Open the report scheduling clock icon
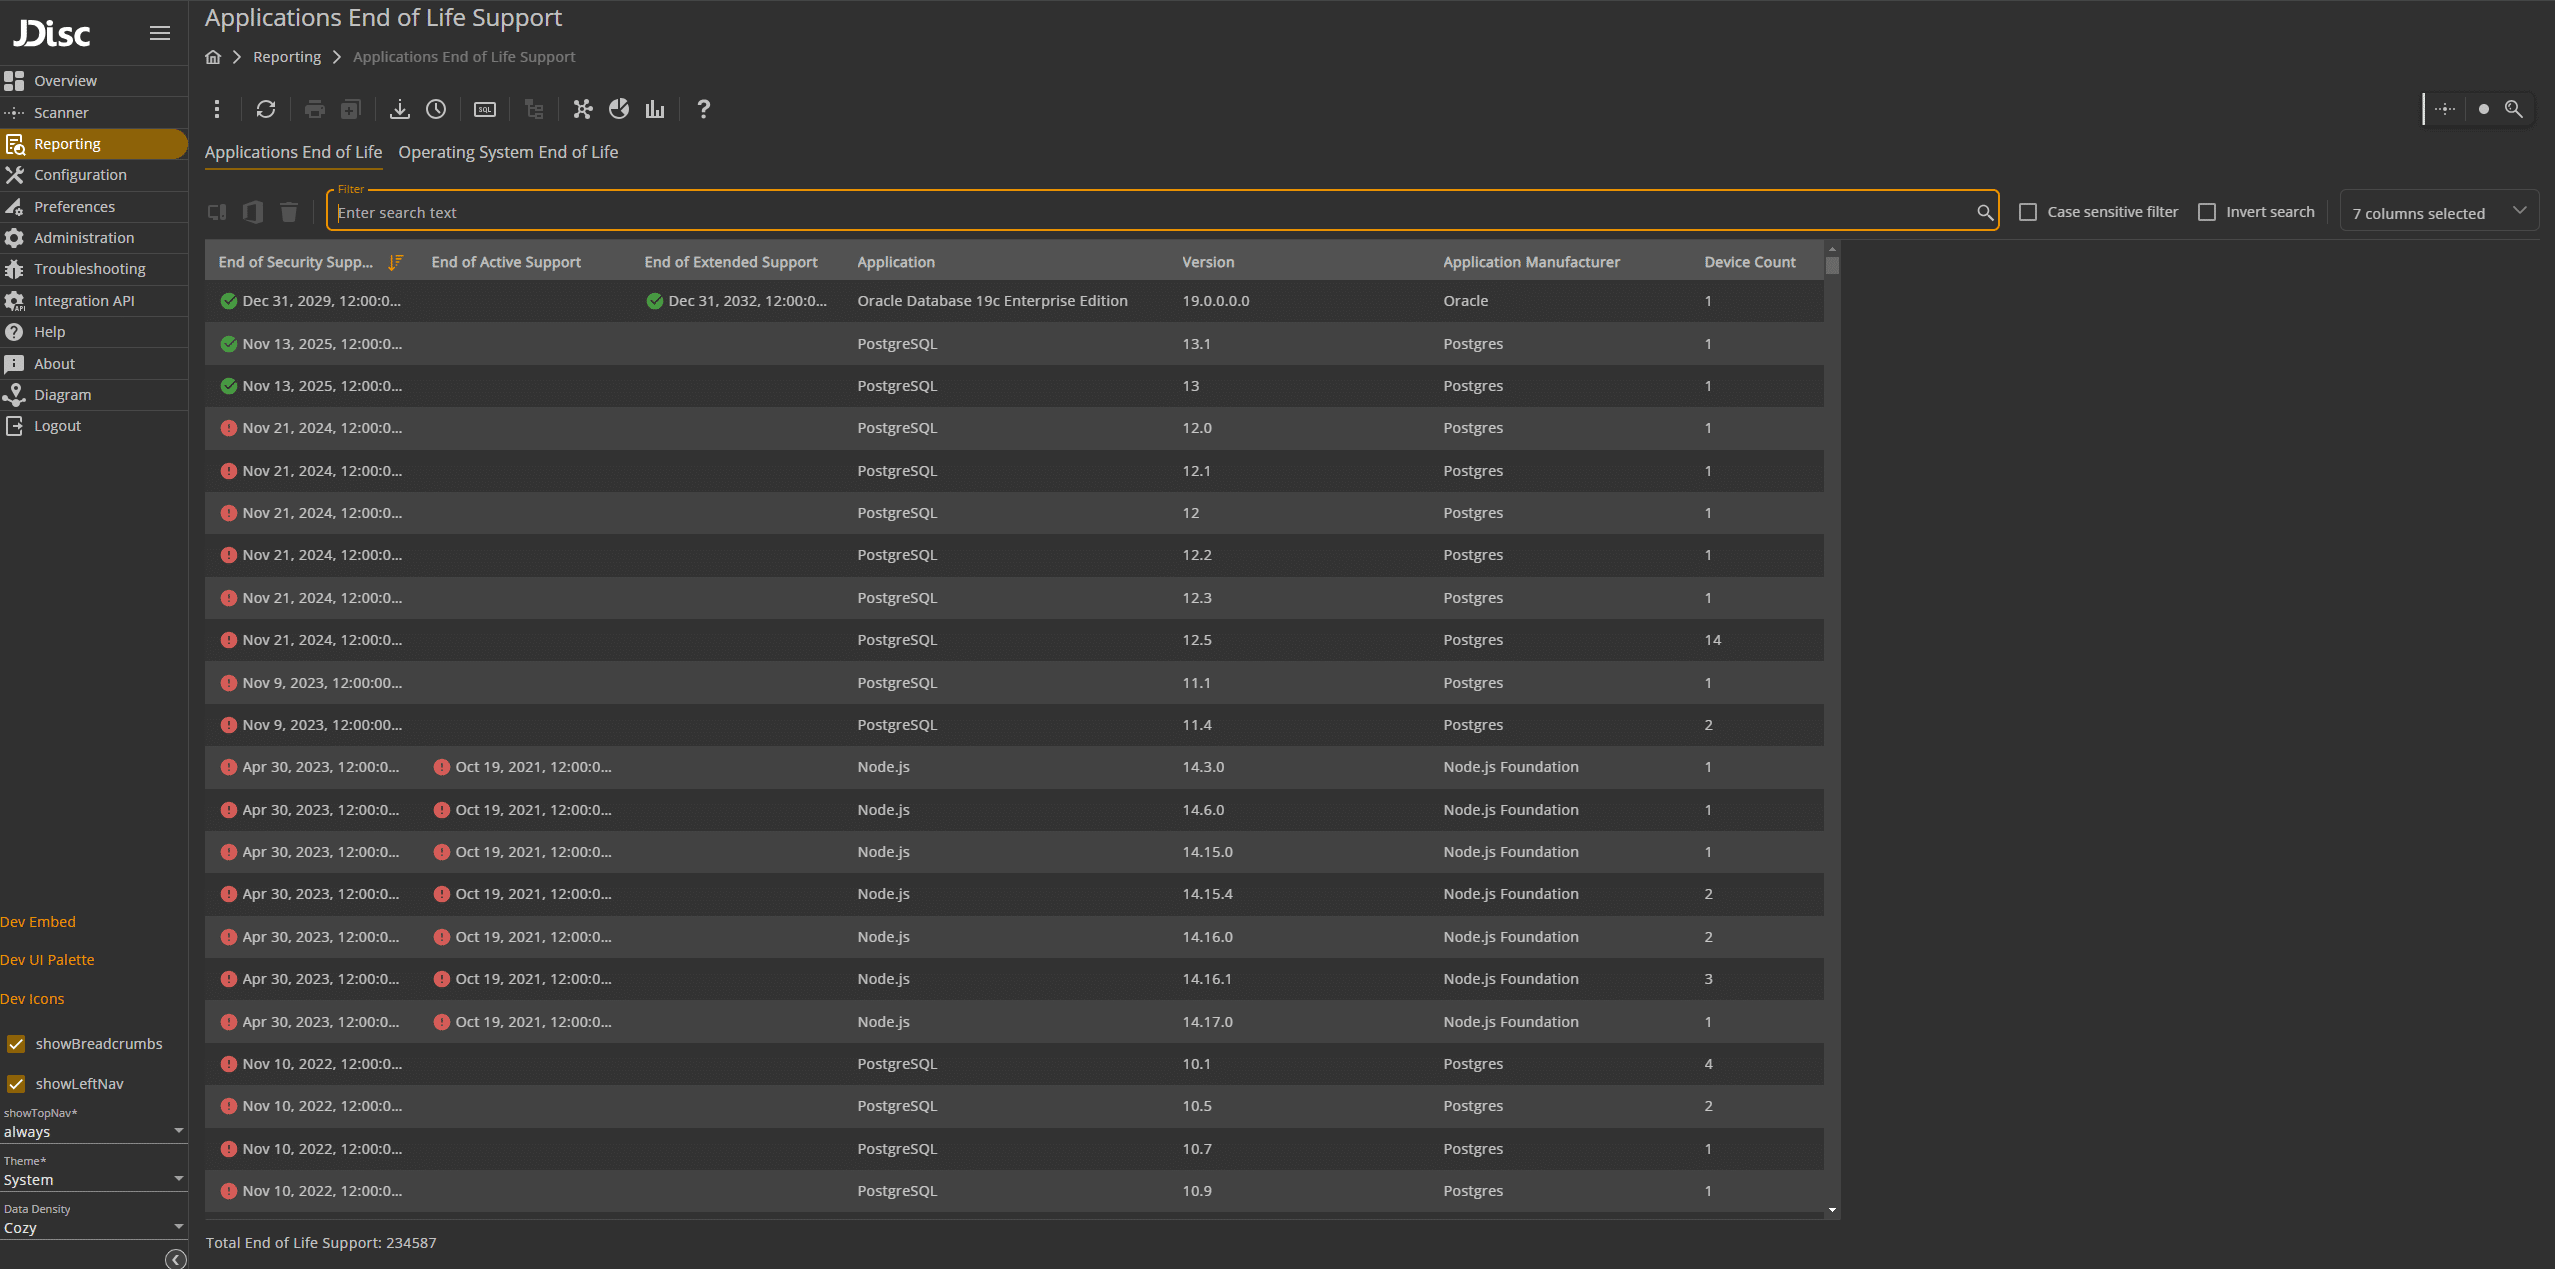This screenshot has height=1269, width=2555. click(x=435, y=109)
